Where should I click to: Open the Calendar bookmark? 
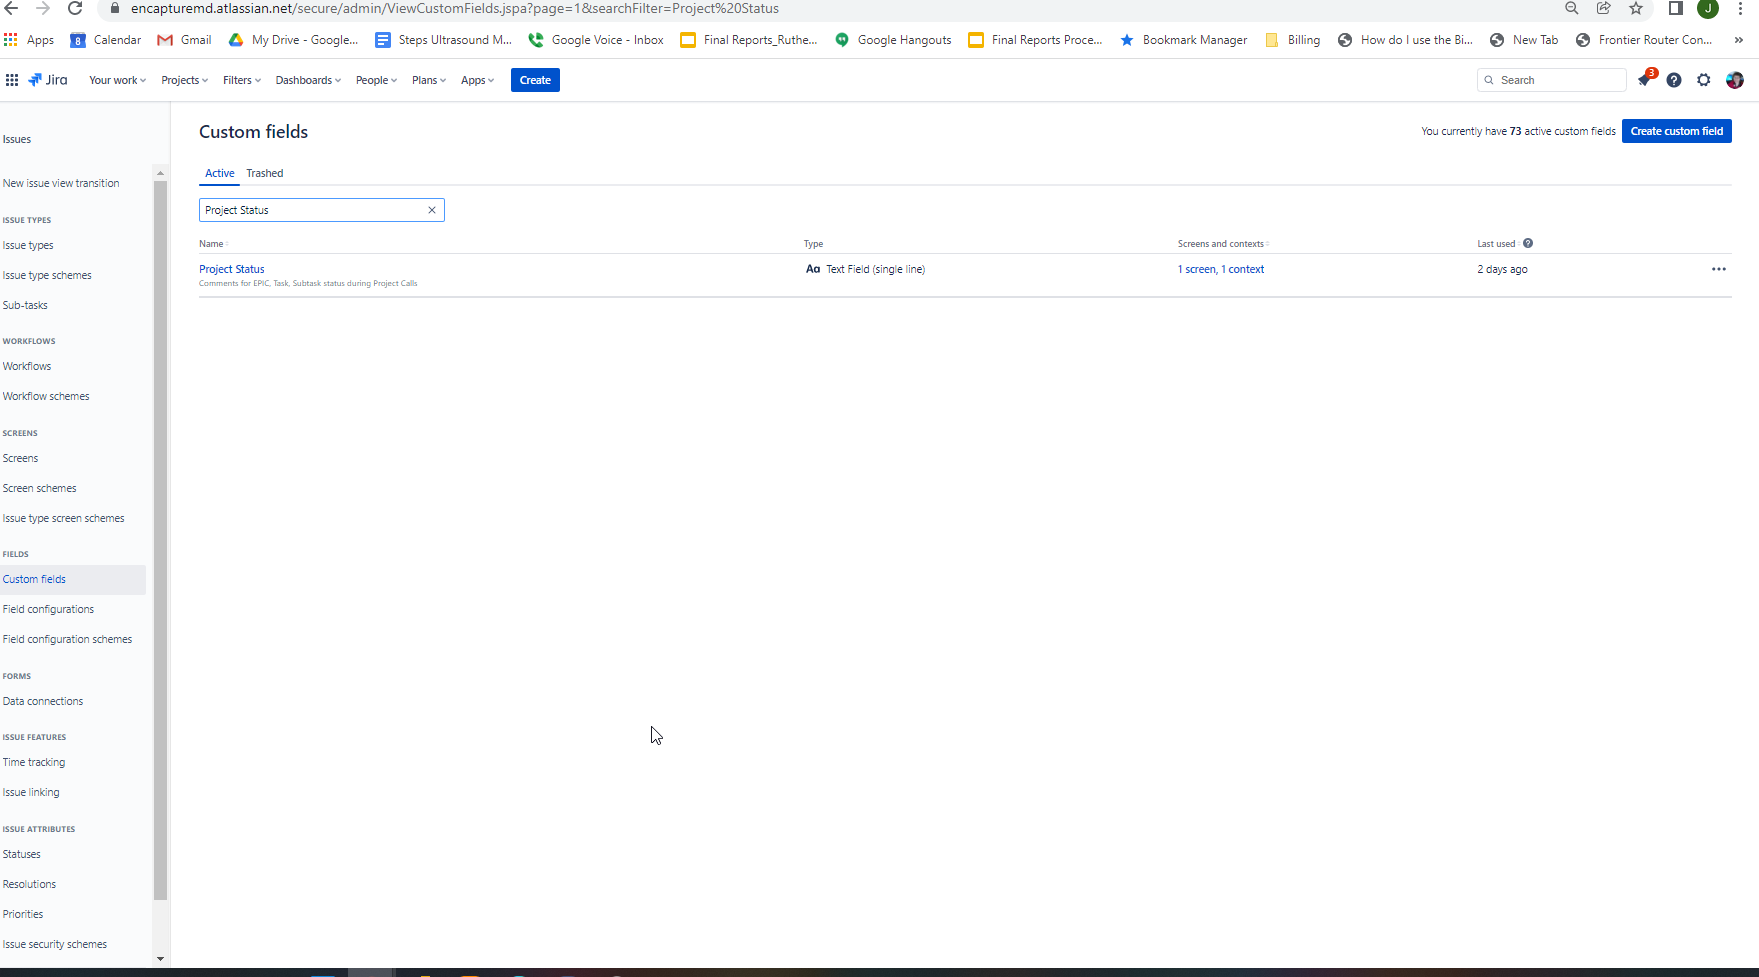click(x=105, y=40)
